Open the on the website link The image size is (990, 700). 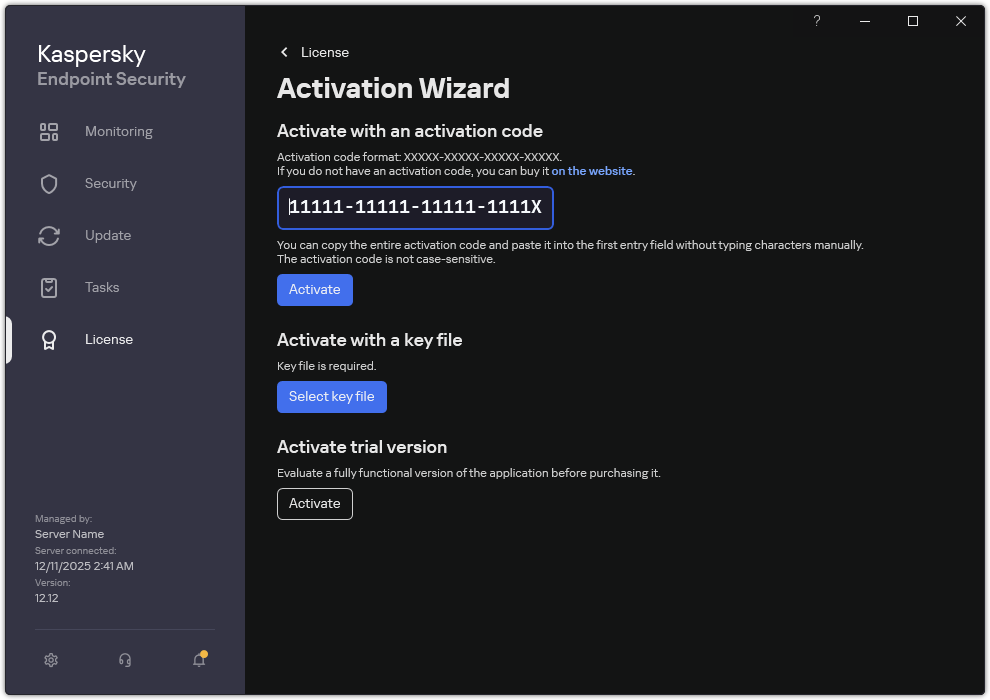(591, 171)
